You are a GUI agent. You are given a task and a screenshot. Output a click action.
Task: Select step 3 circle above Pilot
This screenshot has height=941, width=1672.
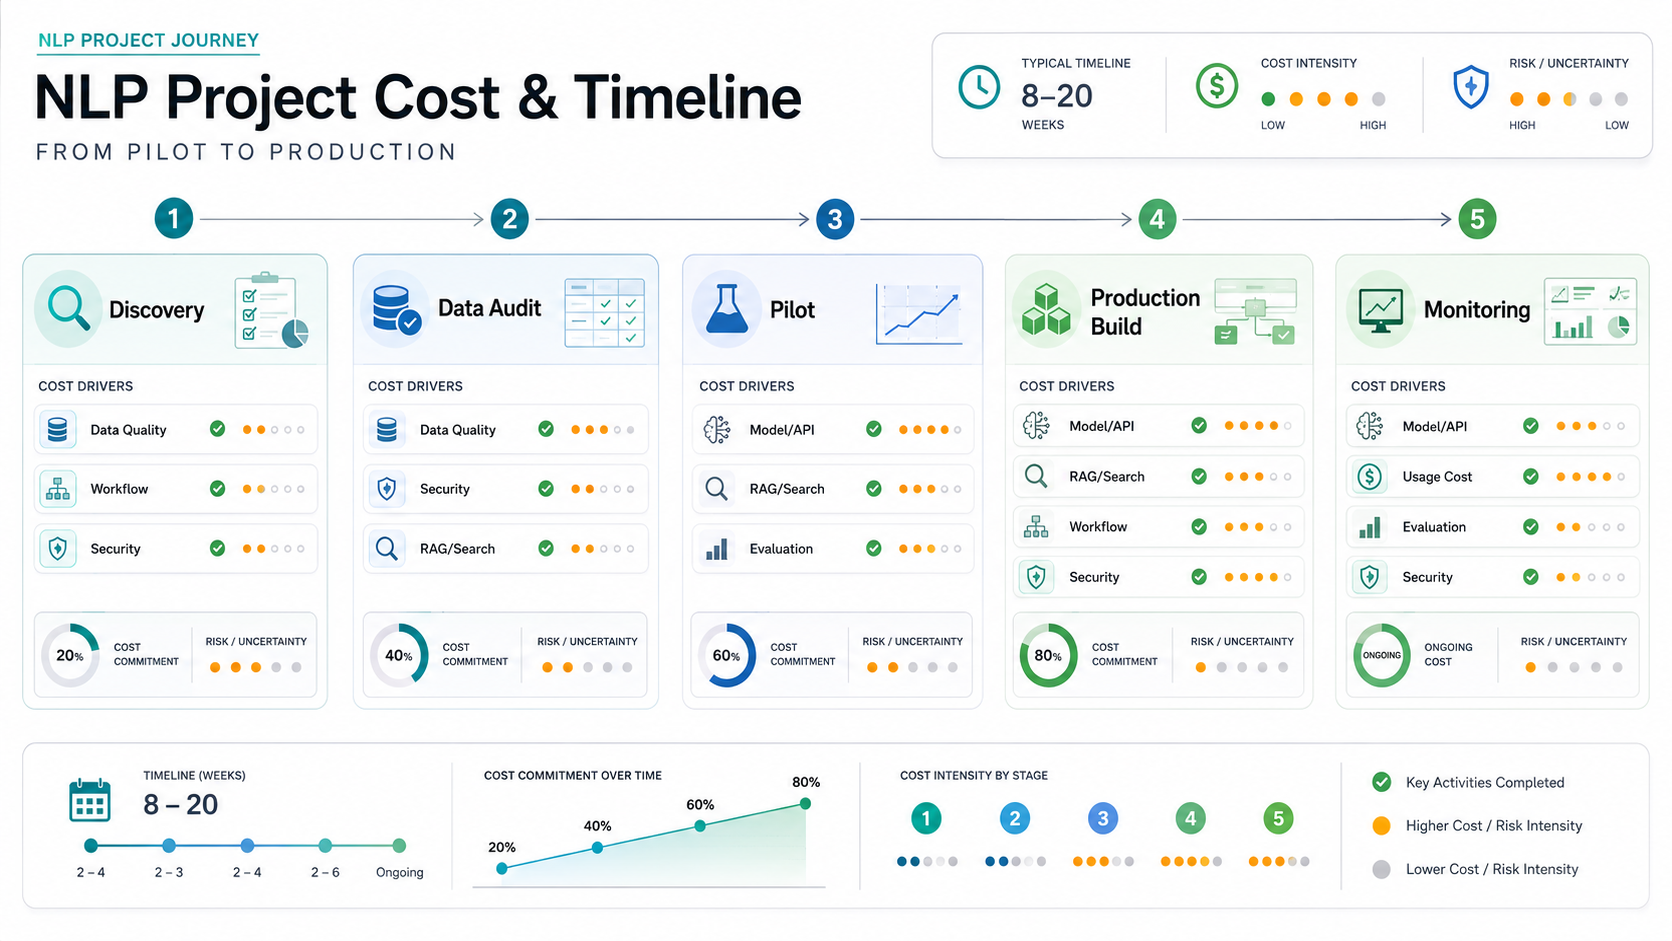[835, 219]
